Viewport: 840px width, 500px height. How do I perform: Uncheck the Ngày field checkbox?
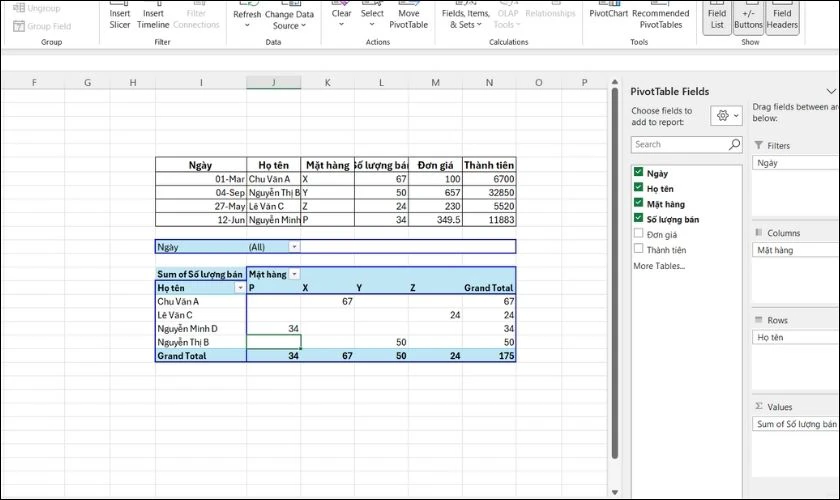point(638,172)
